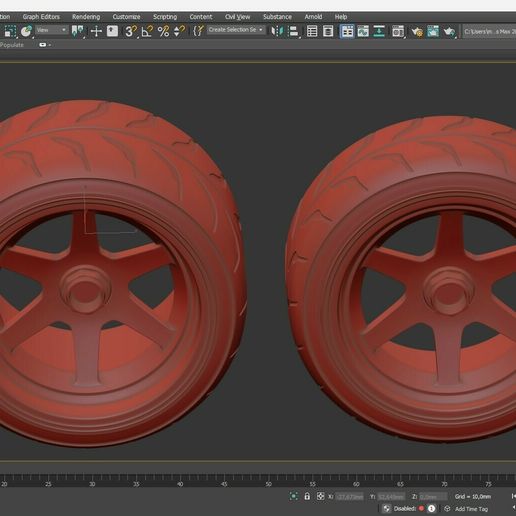Click the ribbon minimize toggle button
516x516 pixels.
(x=43, y=45)
